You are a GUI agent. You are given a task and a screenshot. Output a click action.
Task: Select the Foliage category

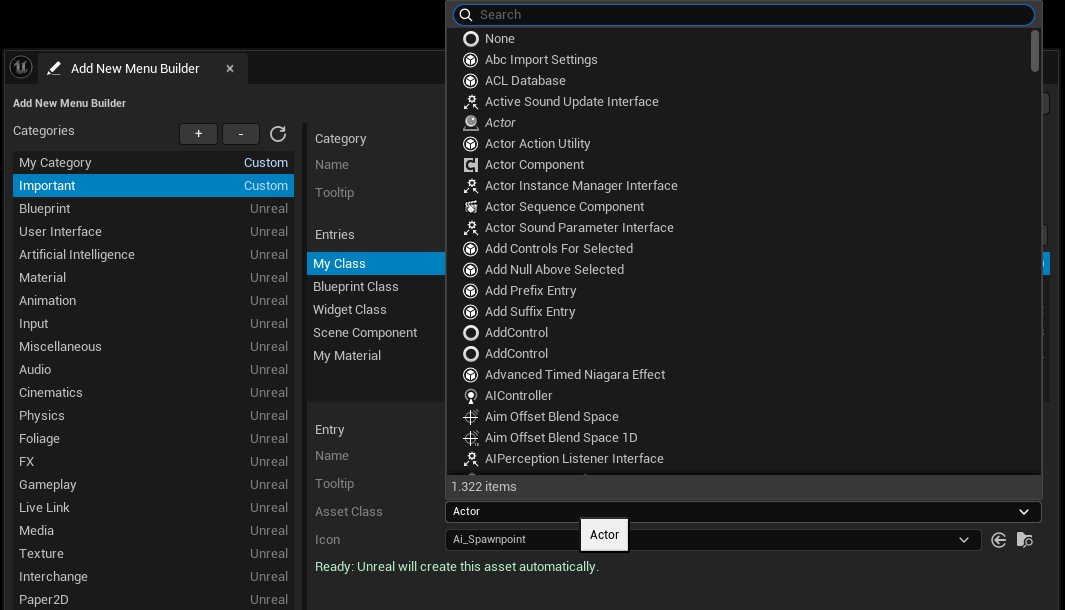click(x=154, y=439)
